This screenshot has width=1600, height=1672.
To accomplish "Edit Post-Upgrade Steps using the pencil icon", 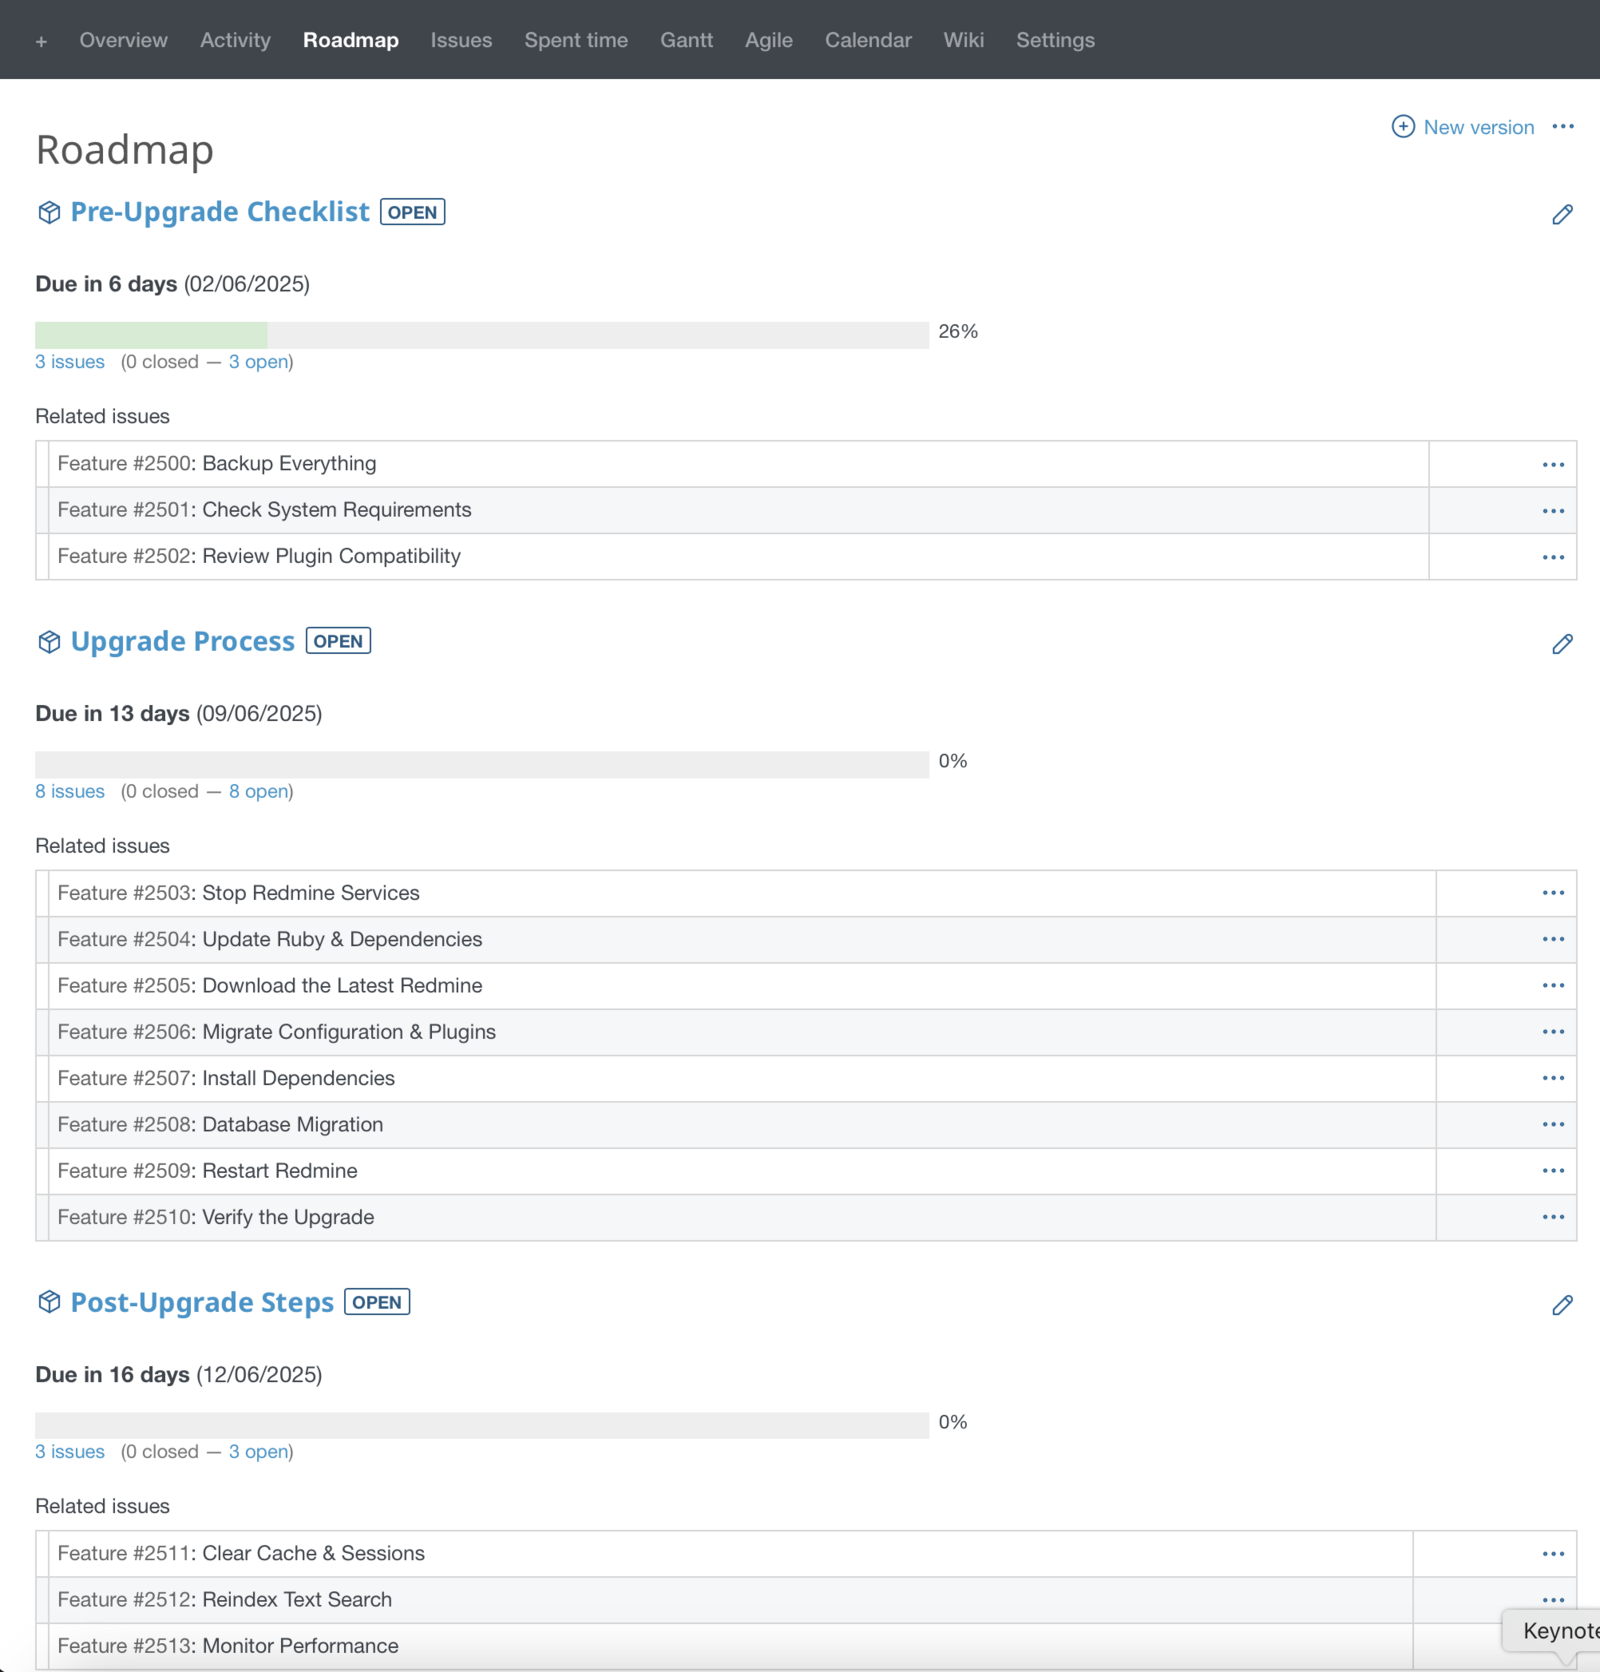I will [1562, 1305].
